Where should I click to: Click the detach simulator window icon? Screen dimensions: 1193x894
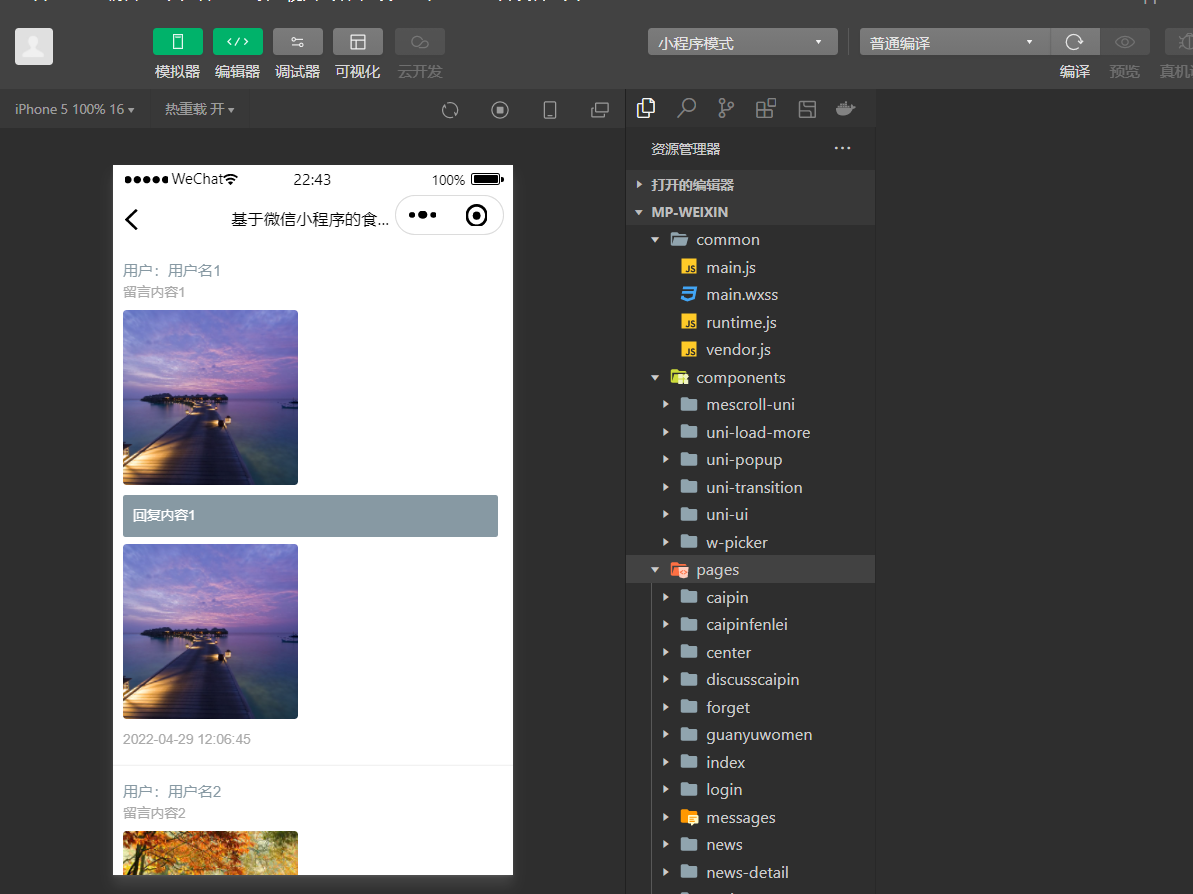(600, 110)
